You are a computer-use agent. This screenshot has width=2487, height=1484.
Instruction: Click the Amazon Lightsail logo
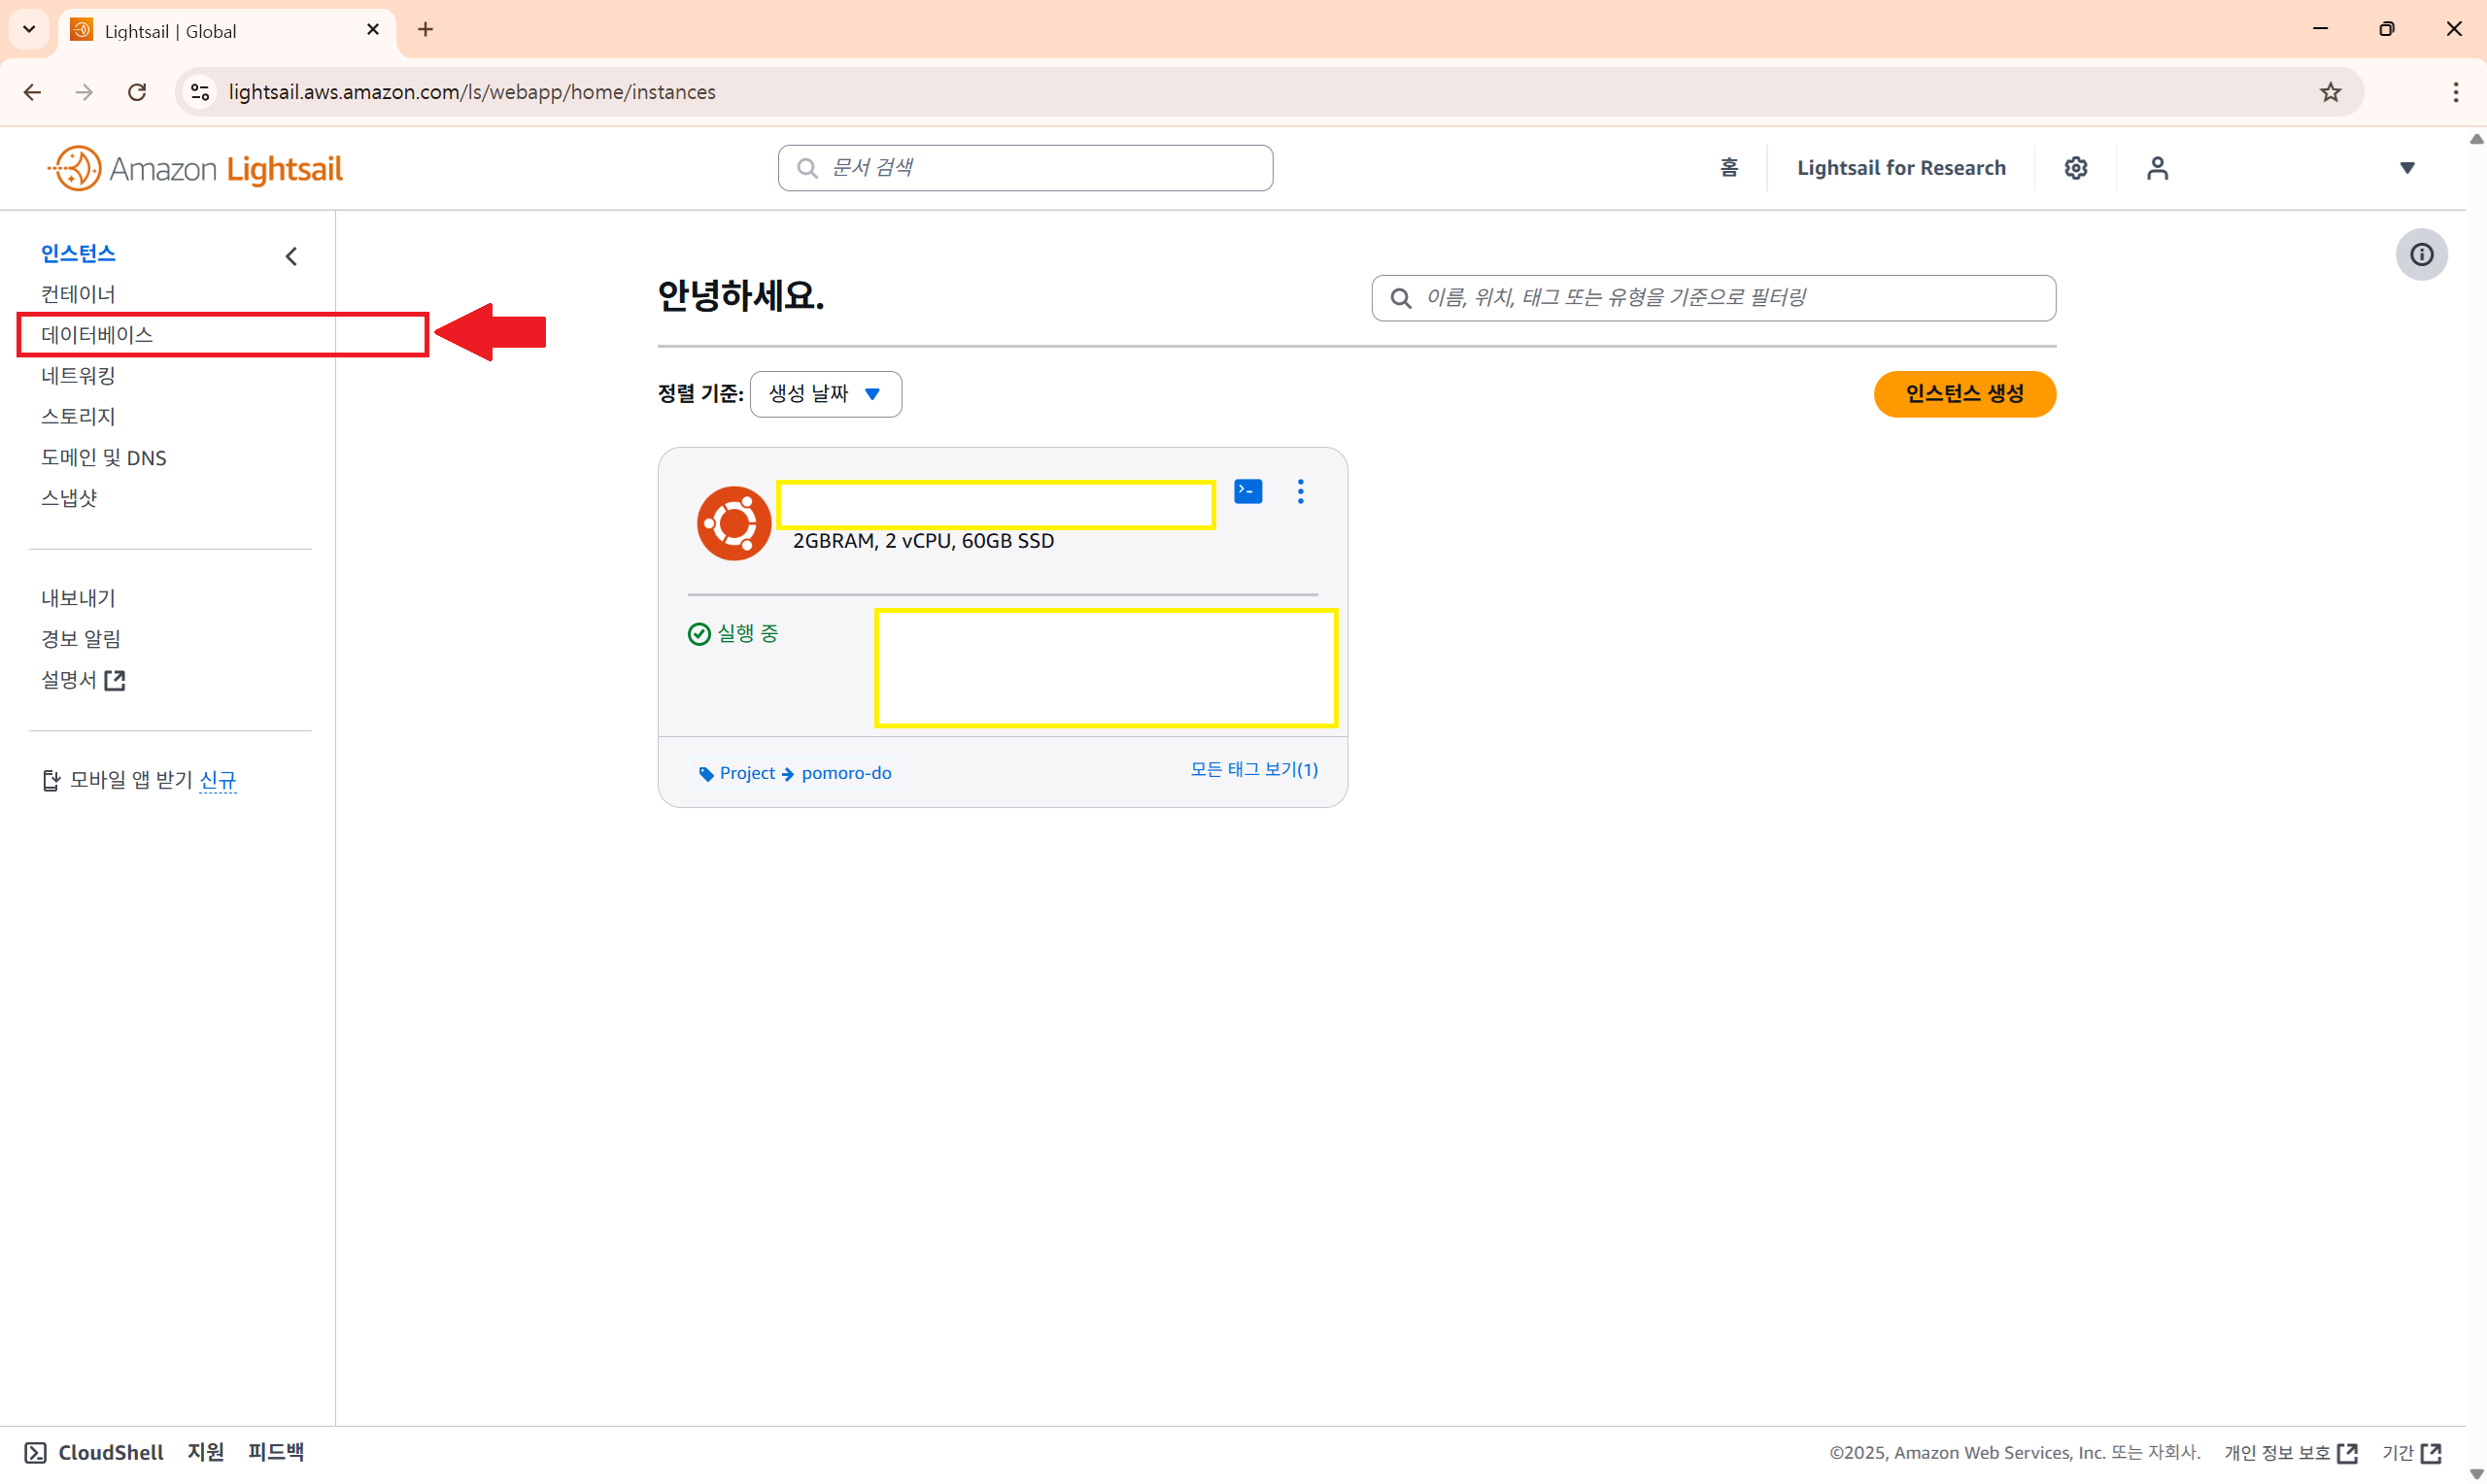195,169
